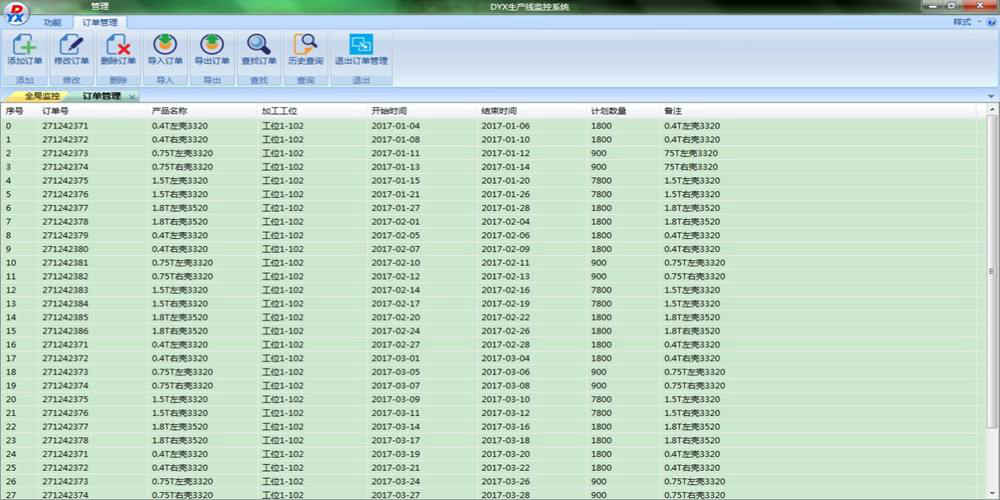This screenshot has height=500, width=1000.
Task: Close the 订单管理 document tab
Action: click(131, 96)
